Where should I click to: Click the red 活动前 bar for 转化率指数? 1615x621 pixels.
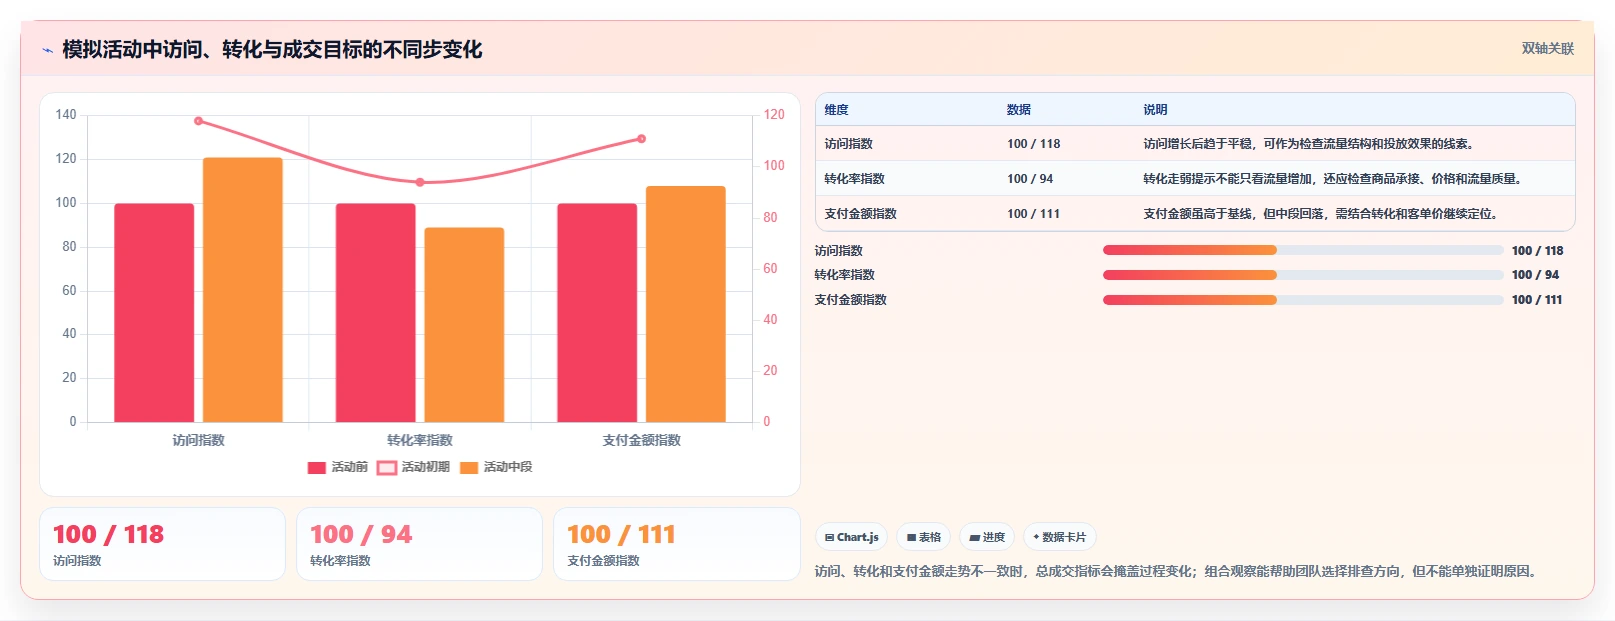coord(376,313)
